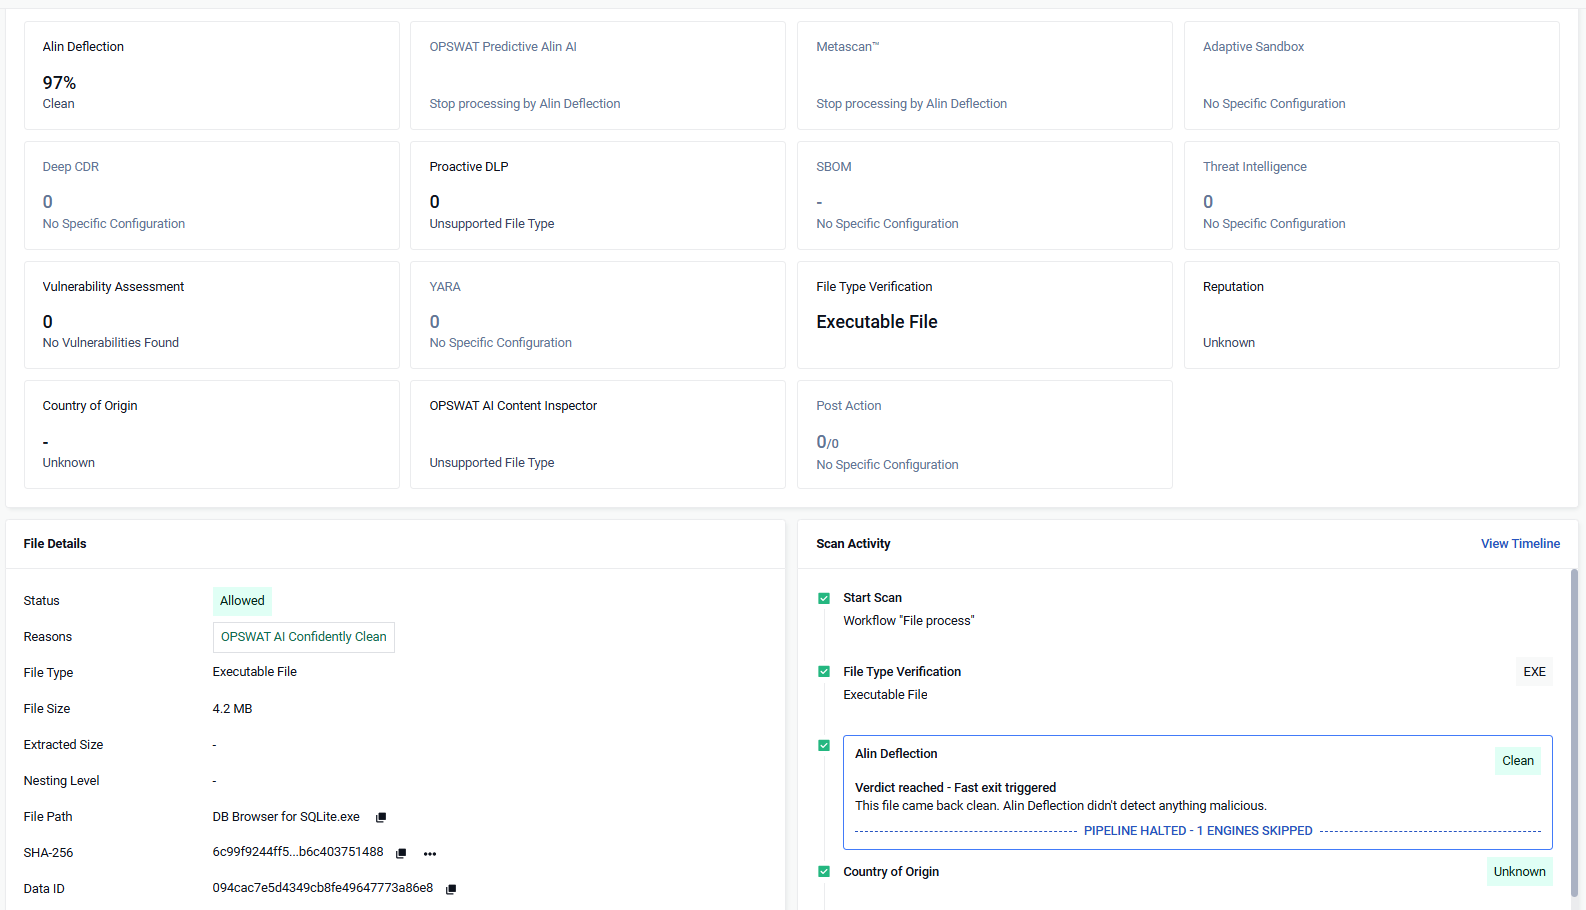The width and height of the screenshot is (1586, 910).
Task: Select the 'DB Browser for SQLite.exe' file path text
Action: (286, 817)
